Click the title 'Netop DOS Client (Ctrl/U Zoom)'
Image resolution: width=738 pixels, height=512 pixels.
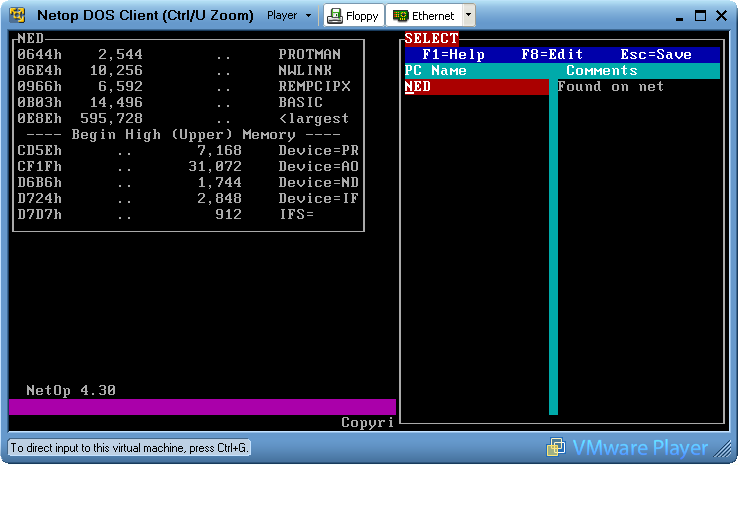(145, 16)
